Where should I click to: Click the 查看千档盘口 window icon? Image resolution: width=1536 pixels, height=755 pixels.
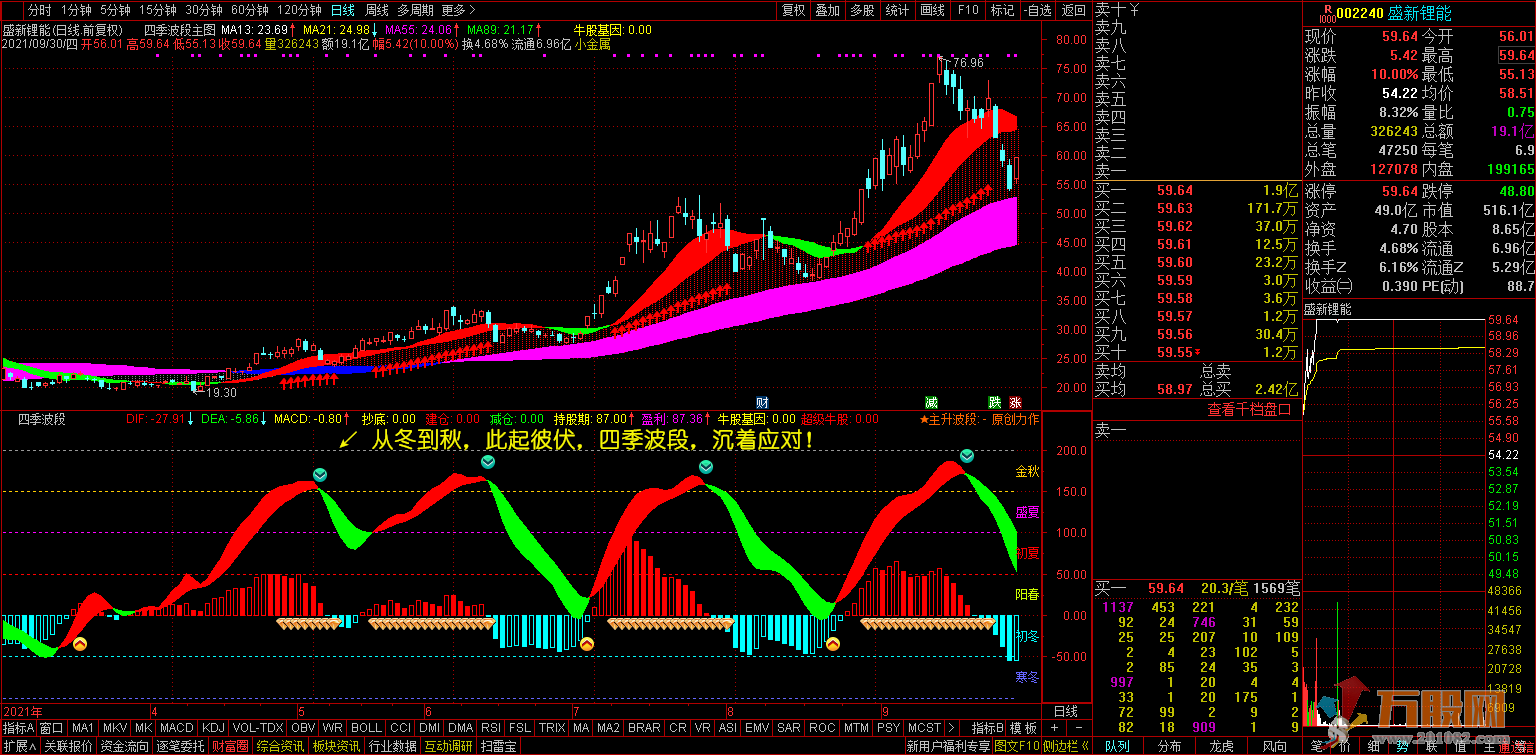1285,409
